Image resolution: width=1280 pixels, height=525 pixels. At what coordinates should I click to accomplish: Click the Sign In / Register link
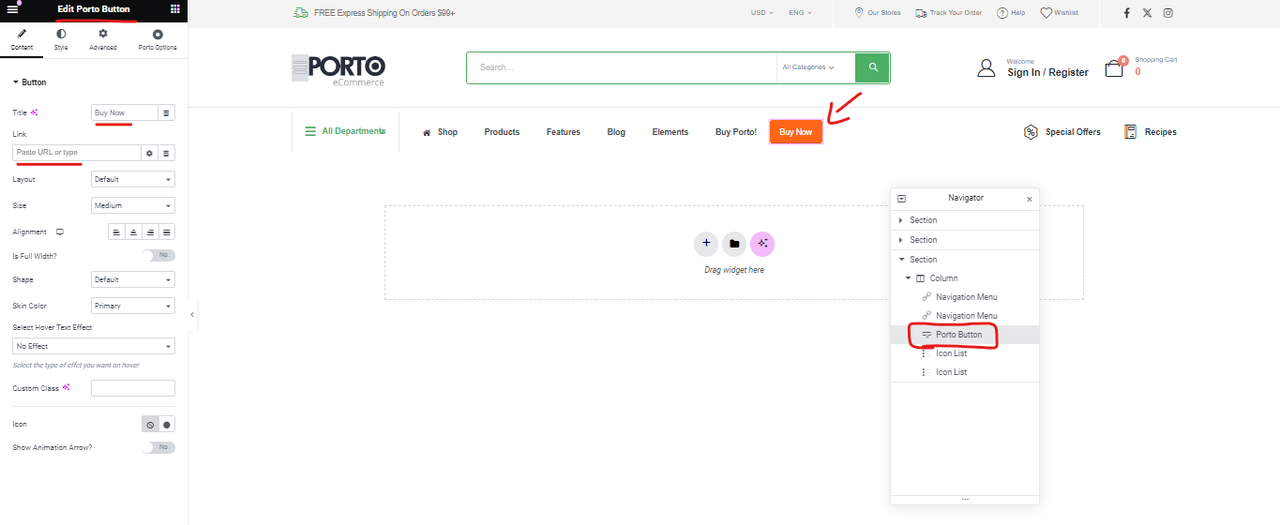point(1047,72)
